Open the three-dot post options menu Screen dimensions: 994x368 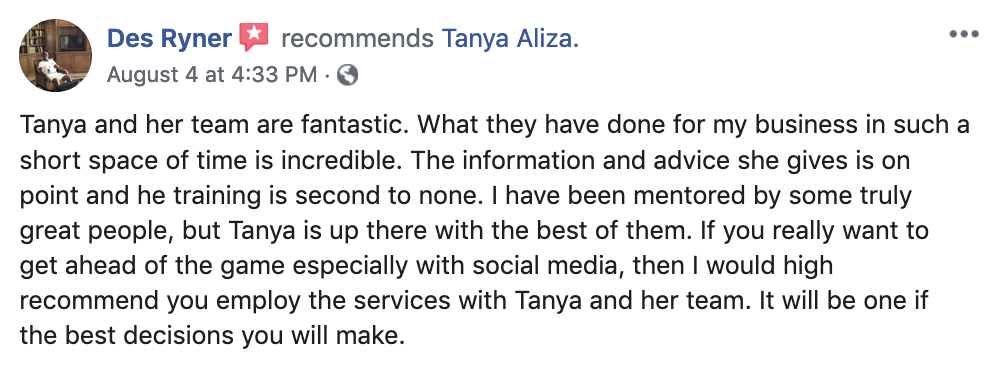(964, 34)
